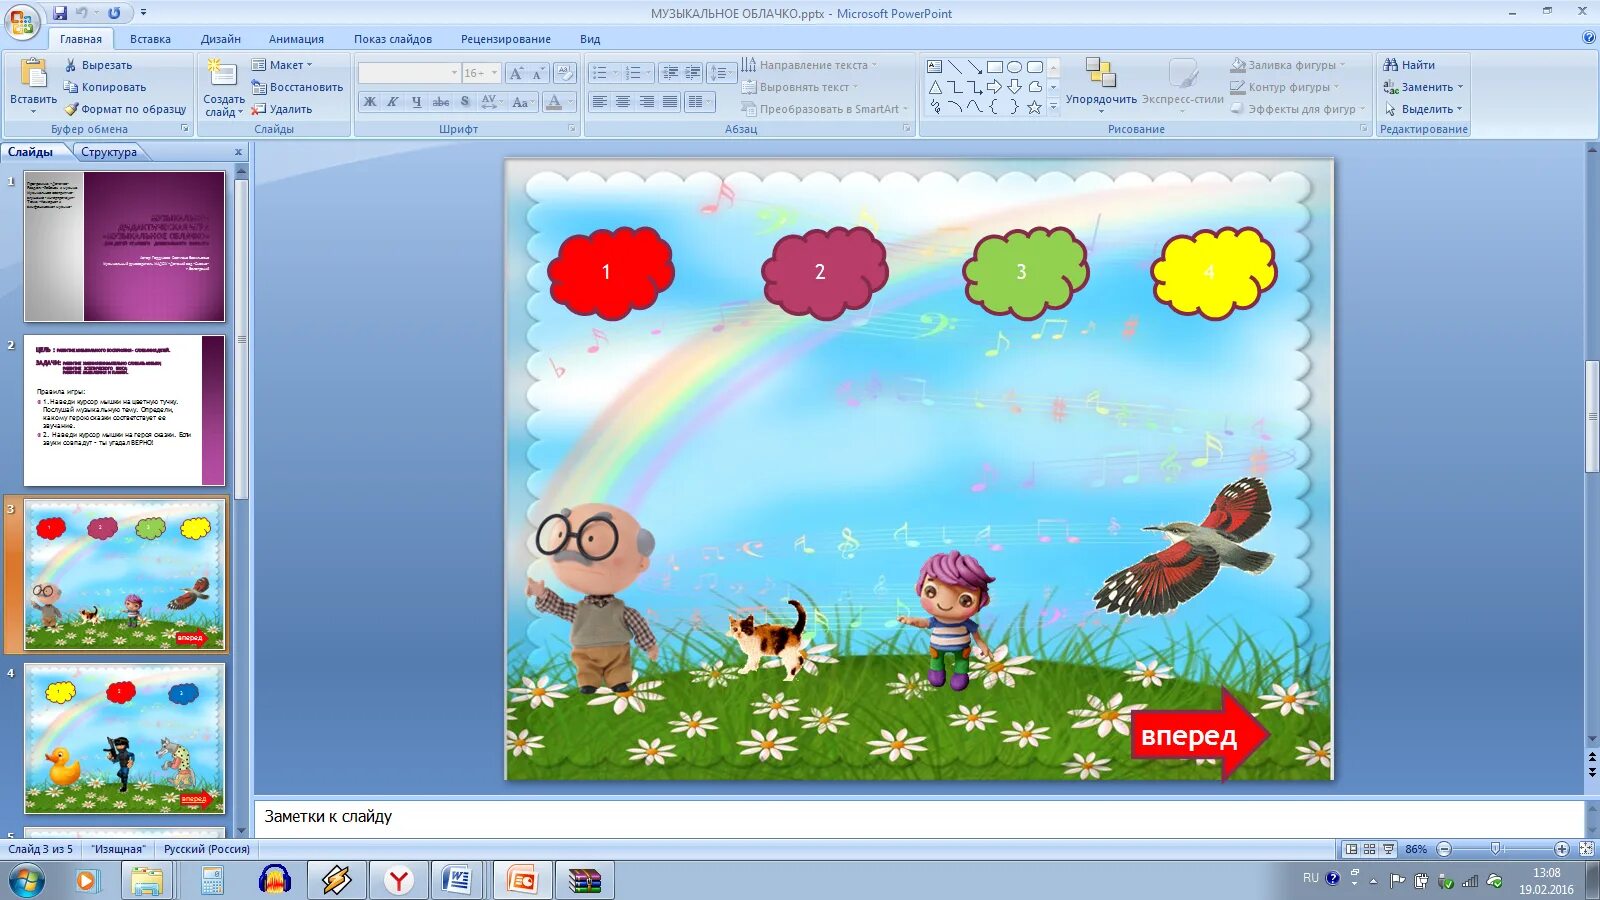Viewport: 1600px width, 900px height.
Task: Click the вперед arrow on slide
Action: (1200, 734)
